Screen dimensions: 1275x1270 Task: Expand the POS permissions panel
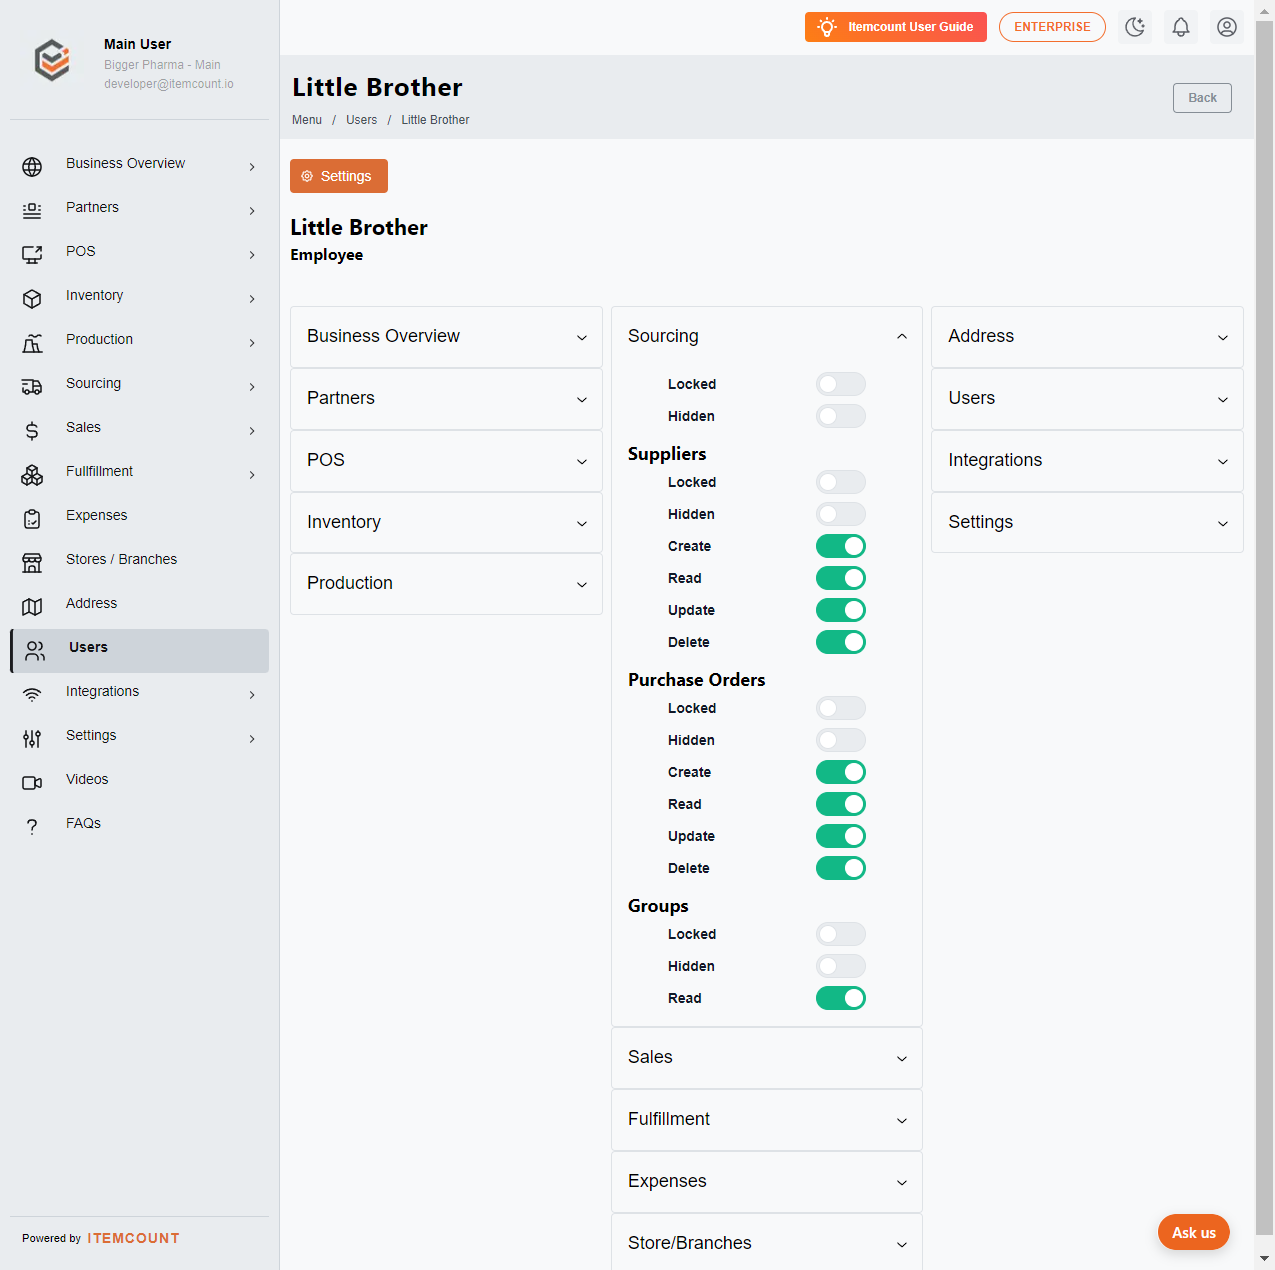[x=446, y=461]
